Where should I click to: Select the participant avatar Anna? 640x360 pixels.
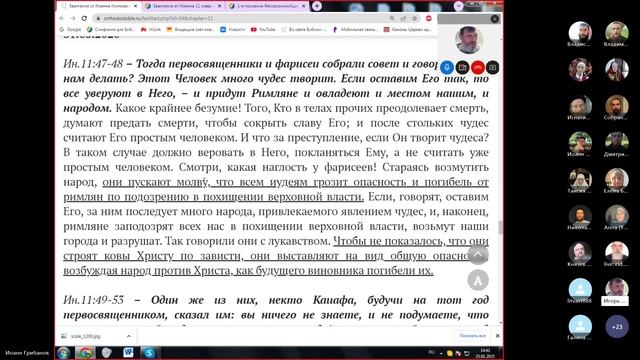617,216
